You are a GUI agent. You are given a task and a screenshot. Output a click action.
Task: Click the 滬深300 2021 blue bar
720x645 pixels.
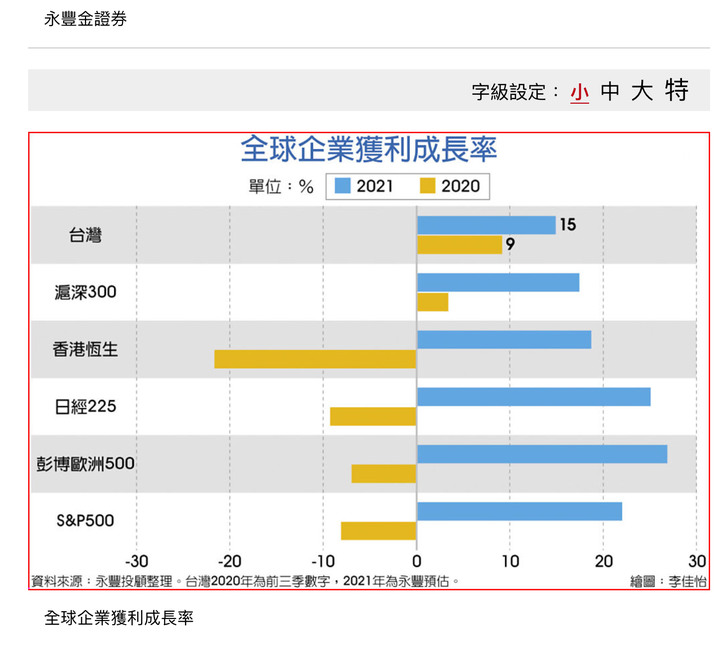tap(498, 282)
